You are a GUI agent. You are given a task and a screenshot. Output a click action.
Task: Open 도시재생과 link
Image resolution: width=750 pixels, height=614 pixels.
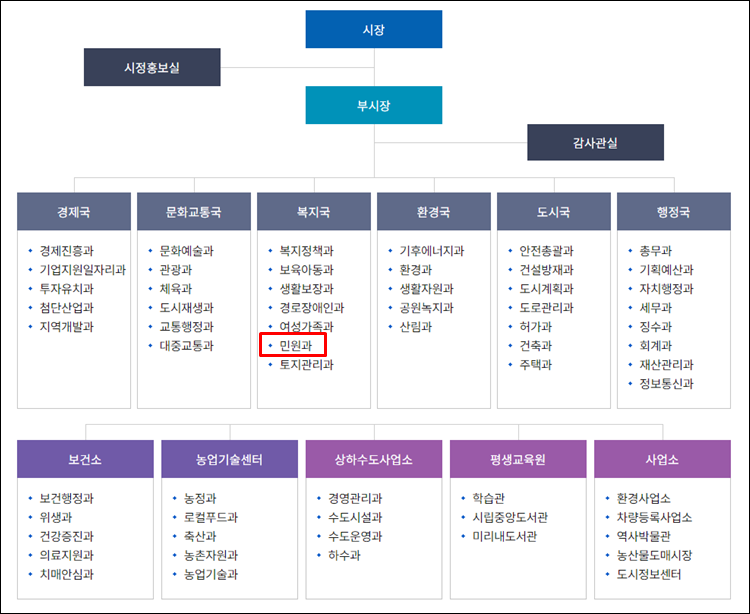pos(187,307)
